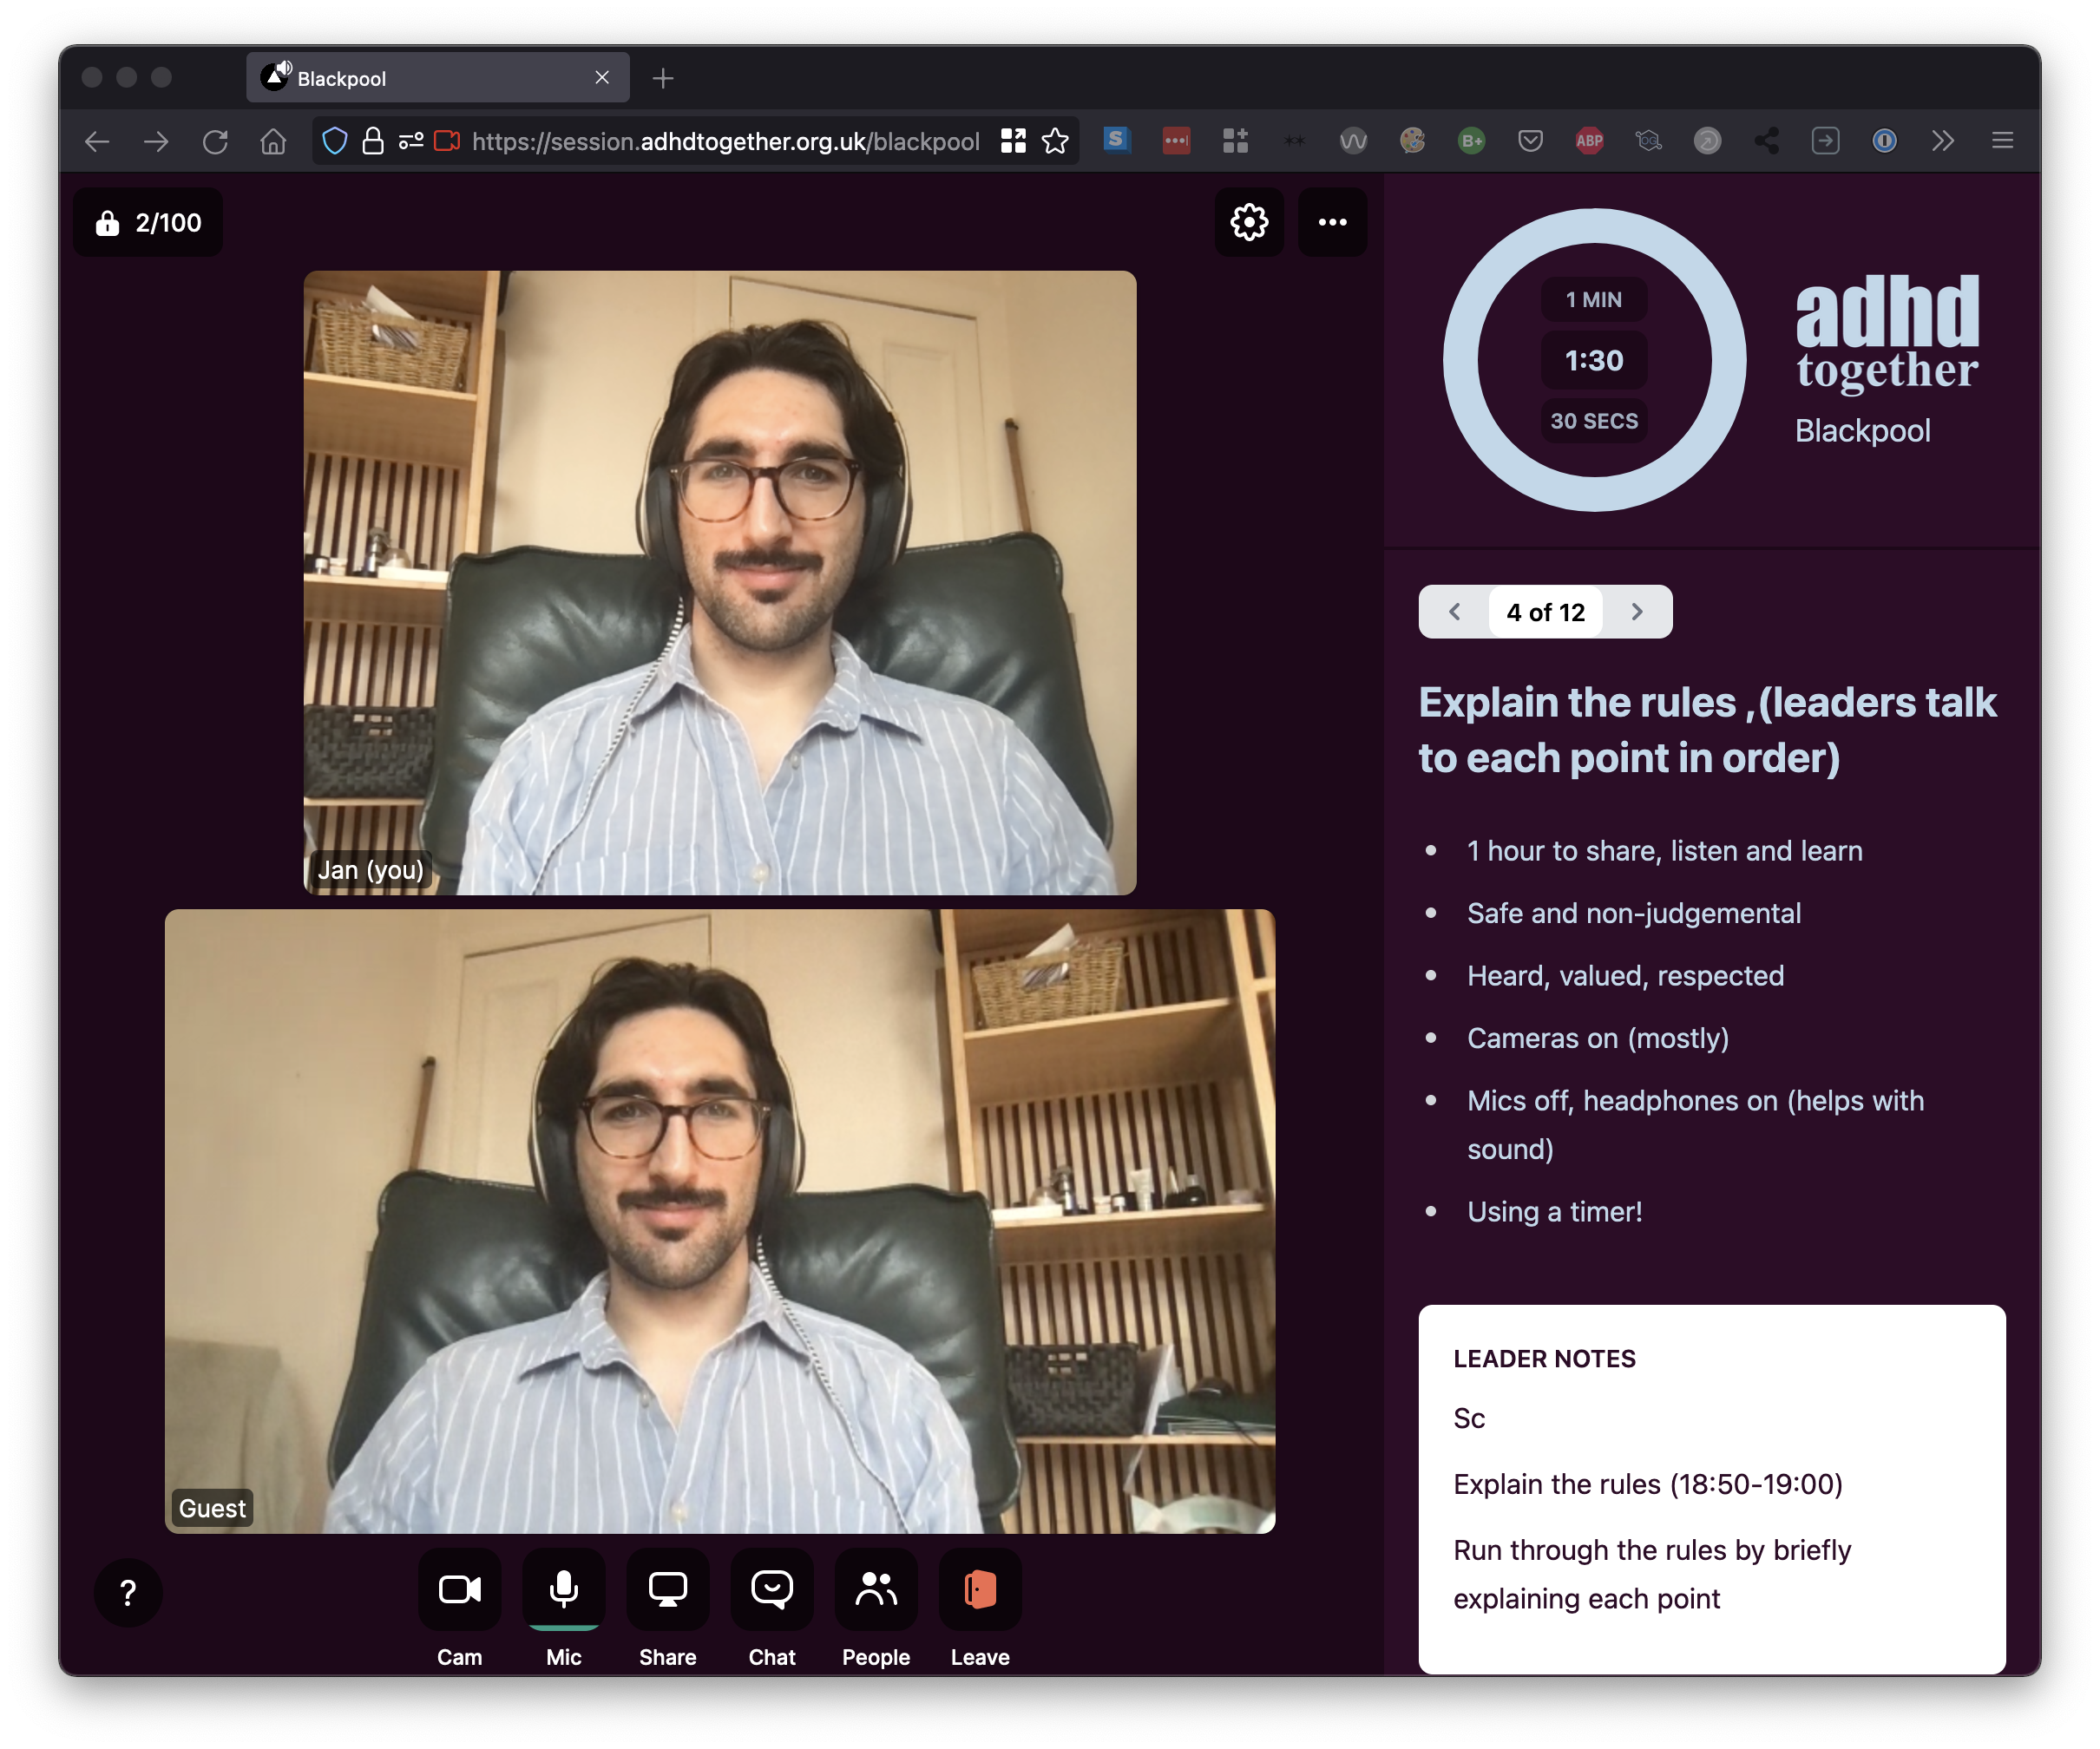Open the help question mark button
Image resolution: width=2100 pixels, height=1749 pixels.
[x=128, y=1593]
